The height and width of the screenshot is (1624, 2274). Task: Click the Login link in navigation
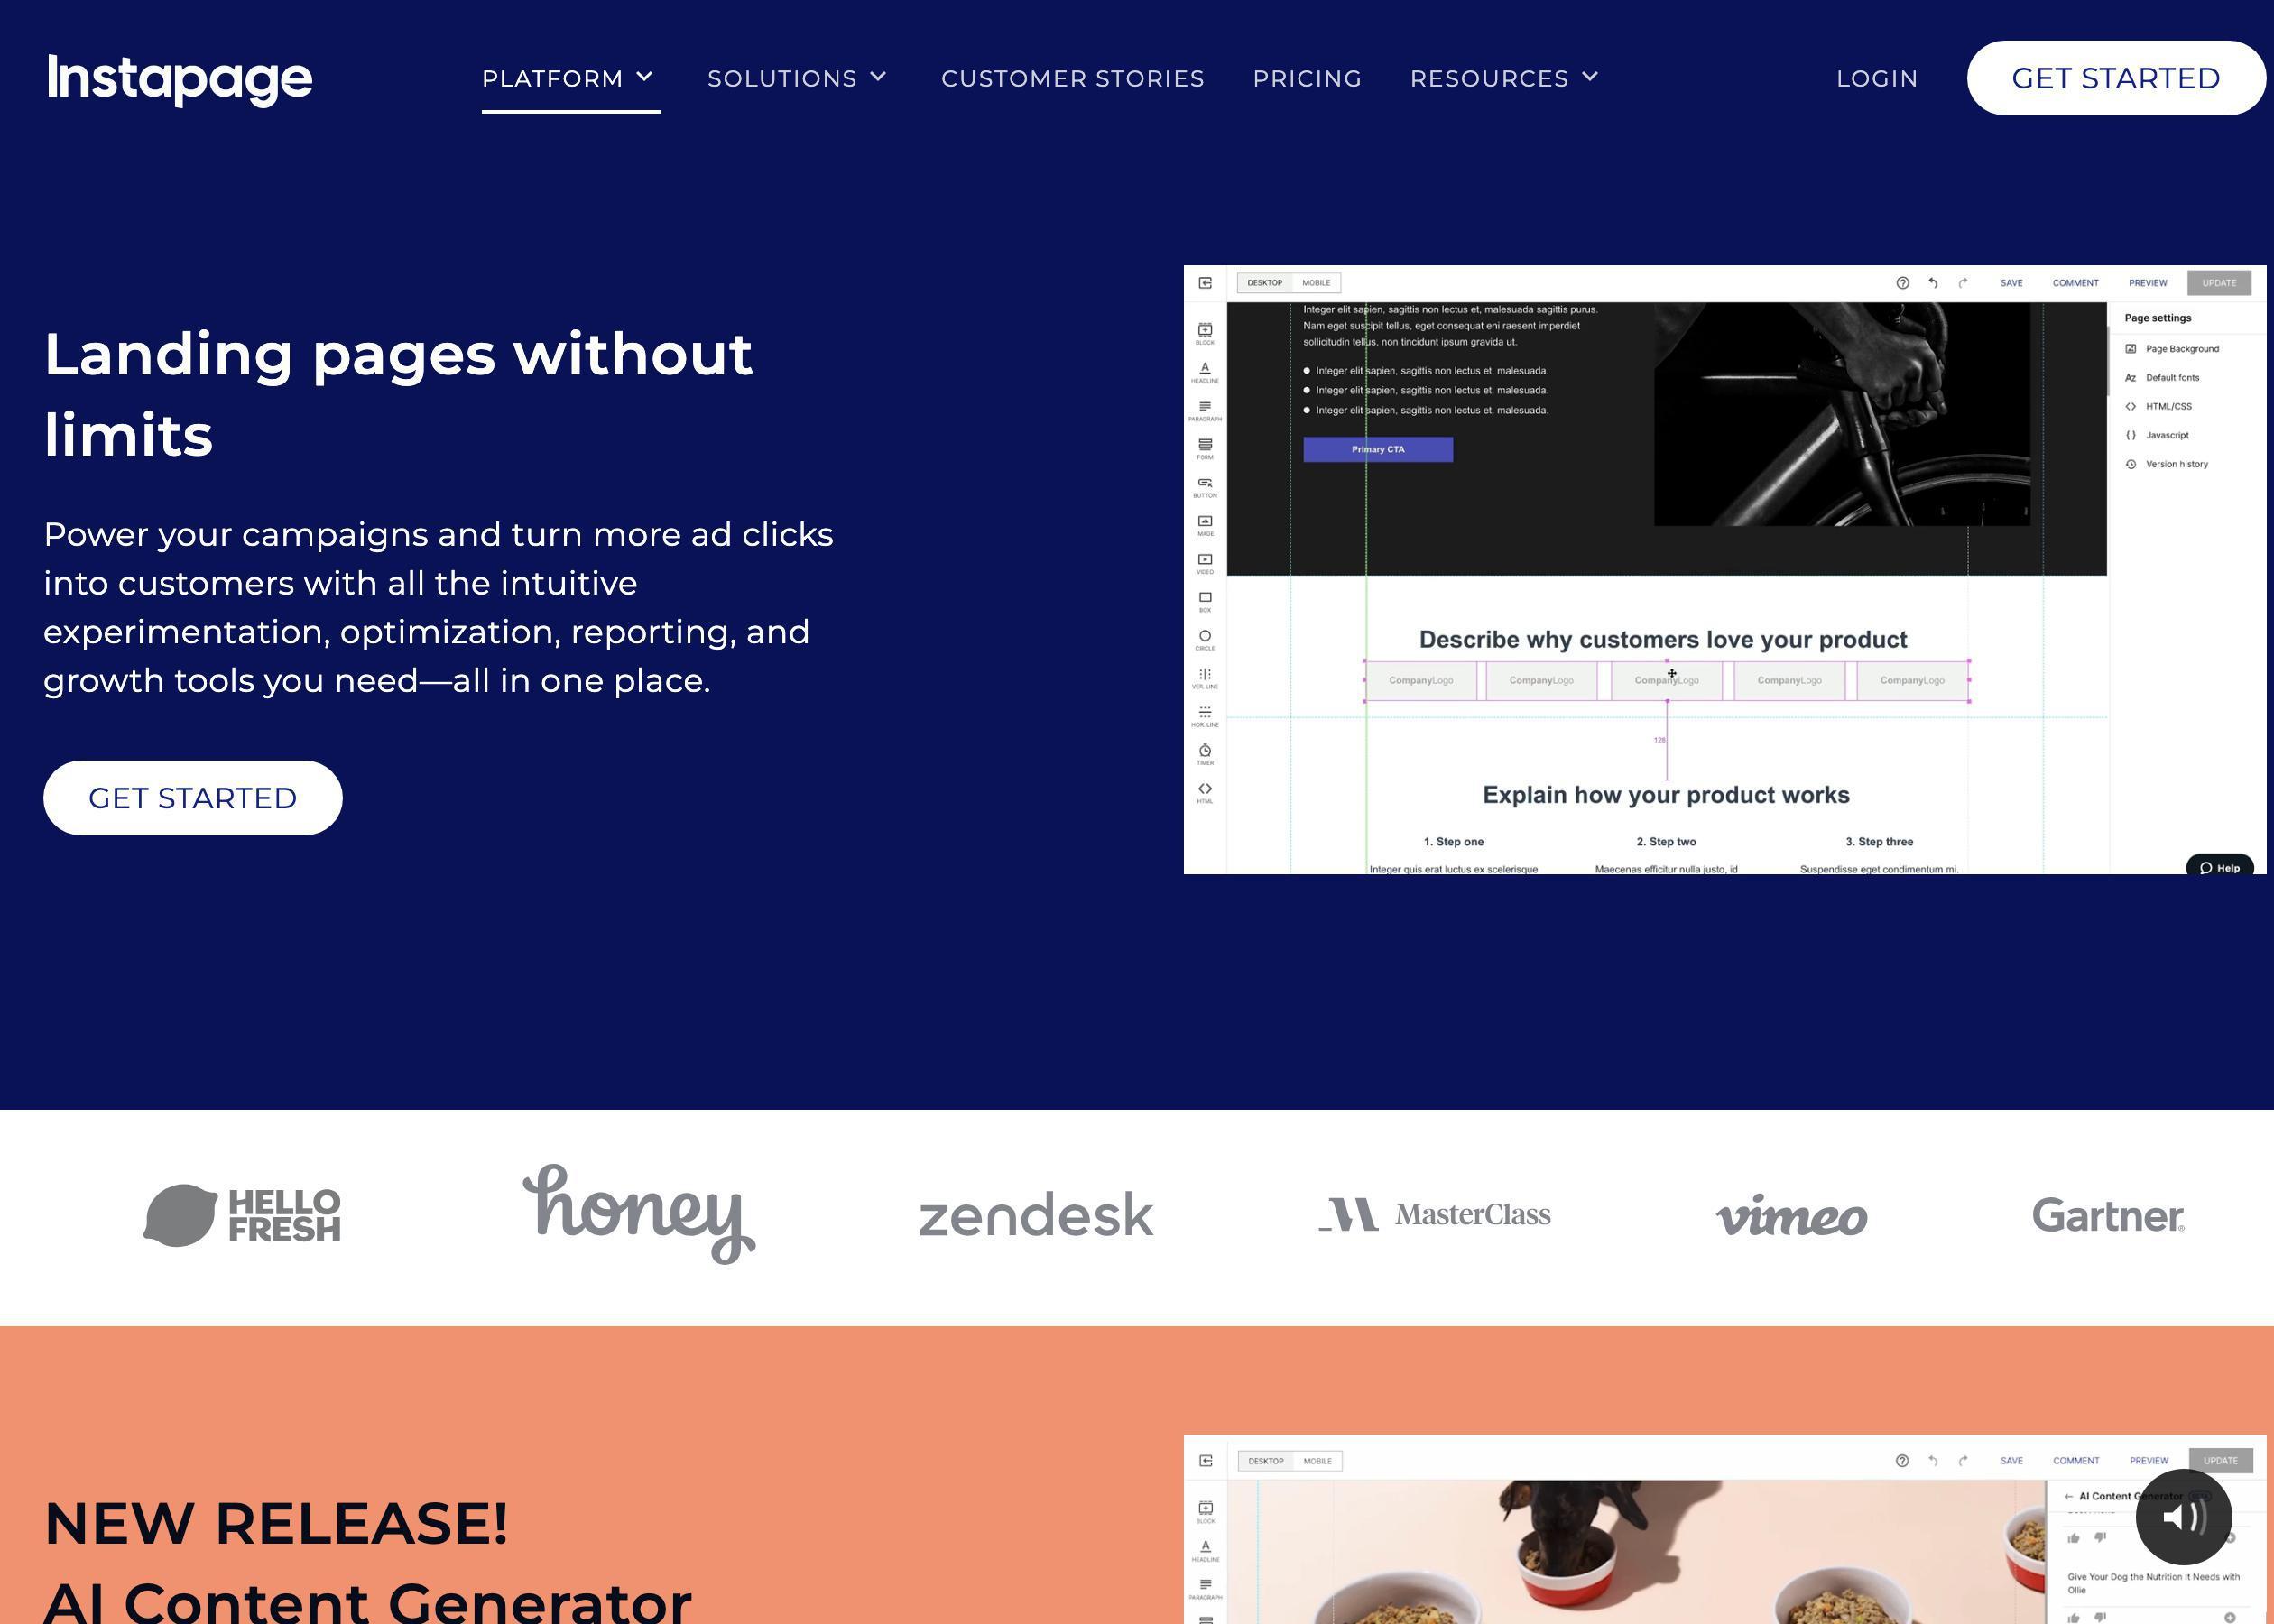coord(1877,78)
